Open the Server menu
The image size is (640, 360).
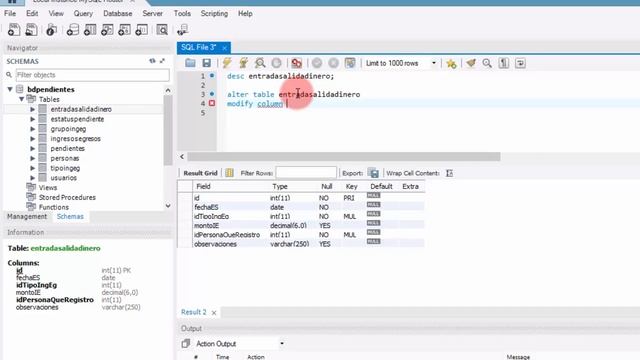tap(152, 13)
